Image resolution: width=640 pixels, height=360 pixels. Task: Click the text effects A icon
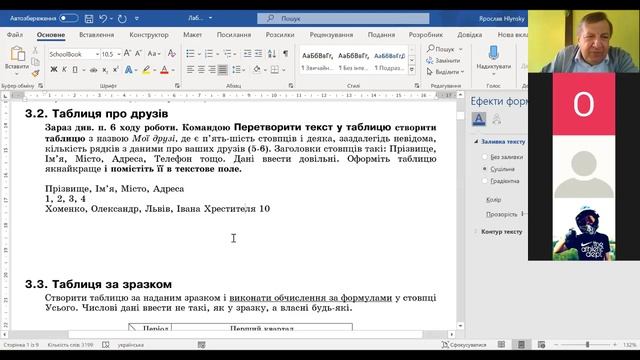click(129, 70)
